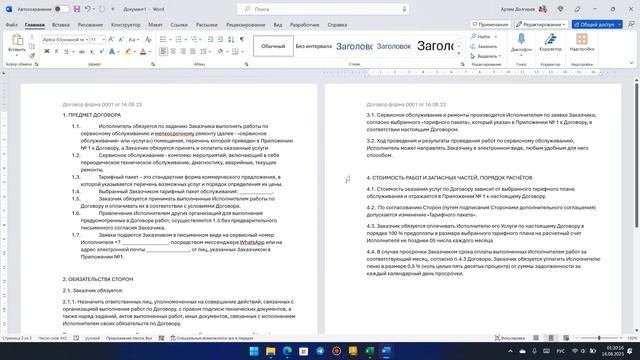Image resolution: width=640 pixels, height=360 pixels.
Task: Expand the styles gallery arrow
Action: coord(459,54)
